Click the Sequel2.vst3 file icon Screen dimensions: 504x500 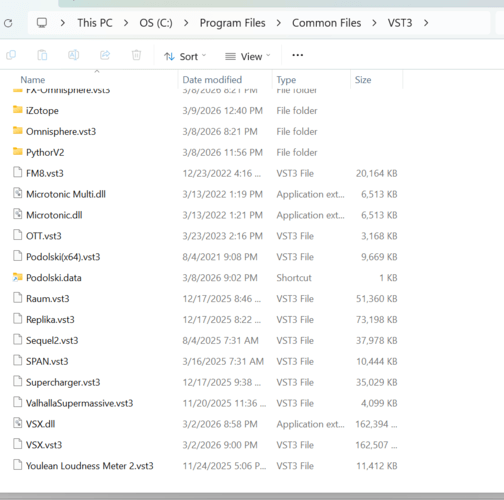pos(17,340)
